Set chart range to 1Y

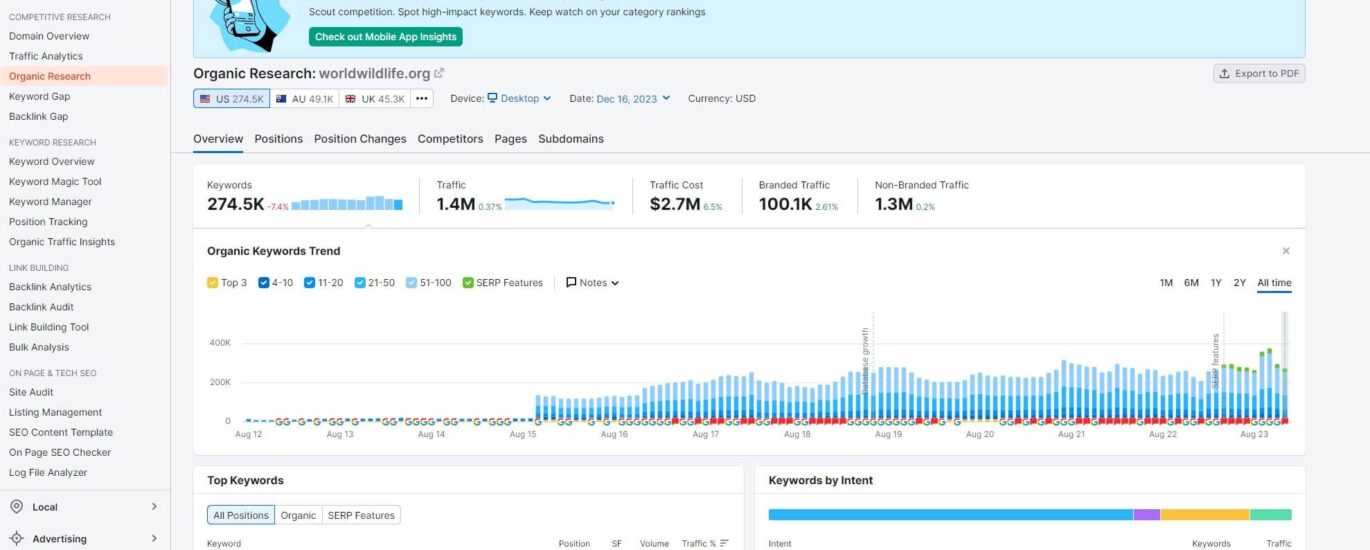(1216, 283)
